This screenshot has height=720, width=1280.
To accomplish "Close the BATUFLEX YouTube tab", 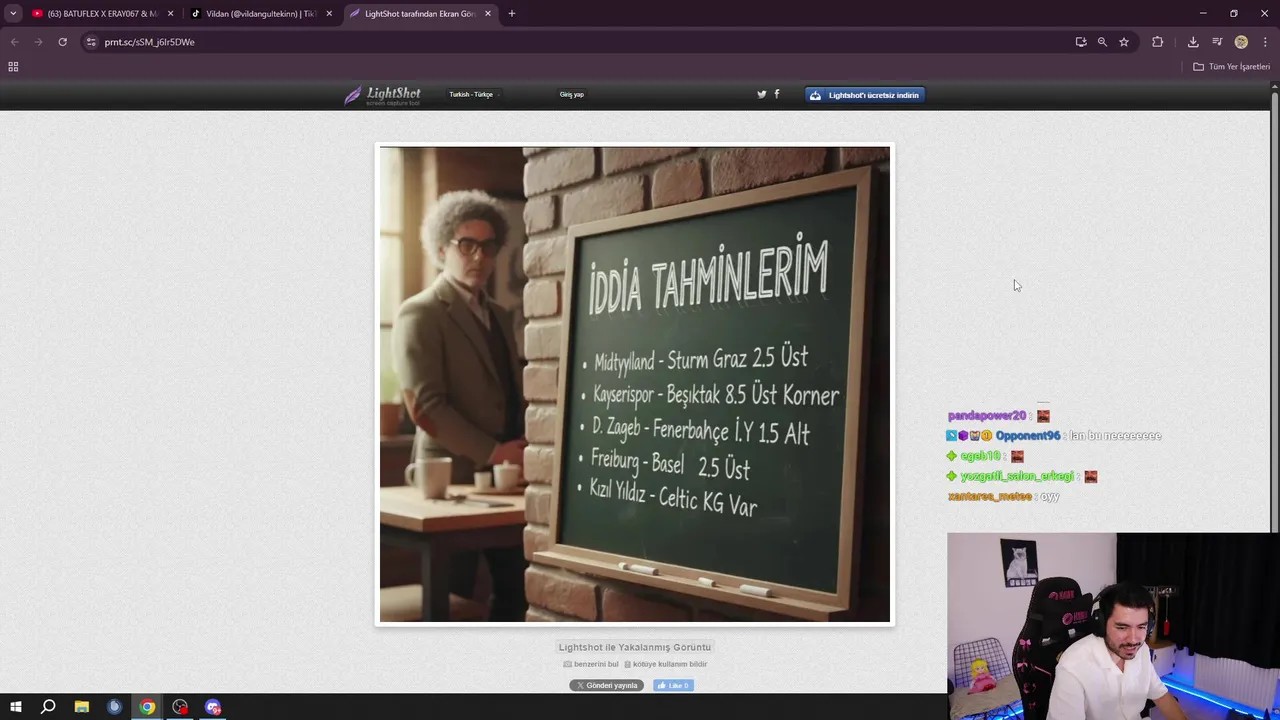I will pos(170,14).
